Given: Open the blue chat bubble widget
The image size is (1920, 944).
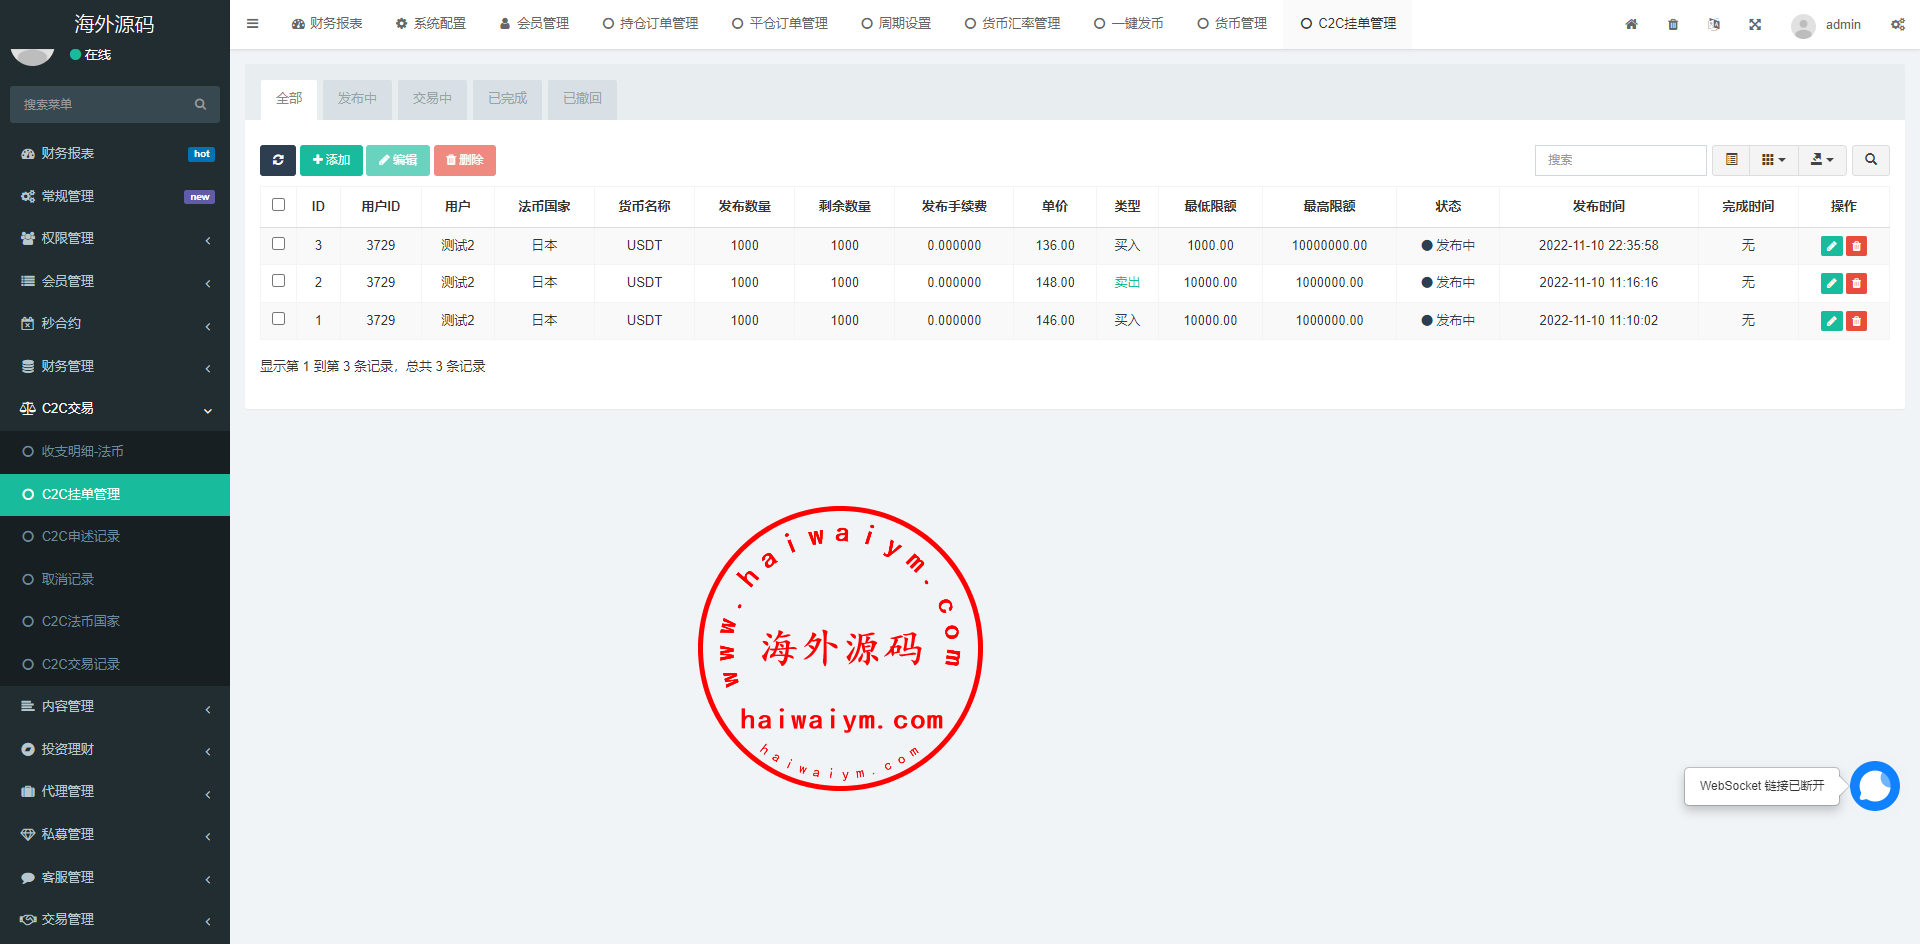Looking at the screenshot, I should coord(1874,786).
